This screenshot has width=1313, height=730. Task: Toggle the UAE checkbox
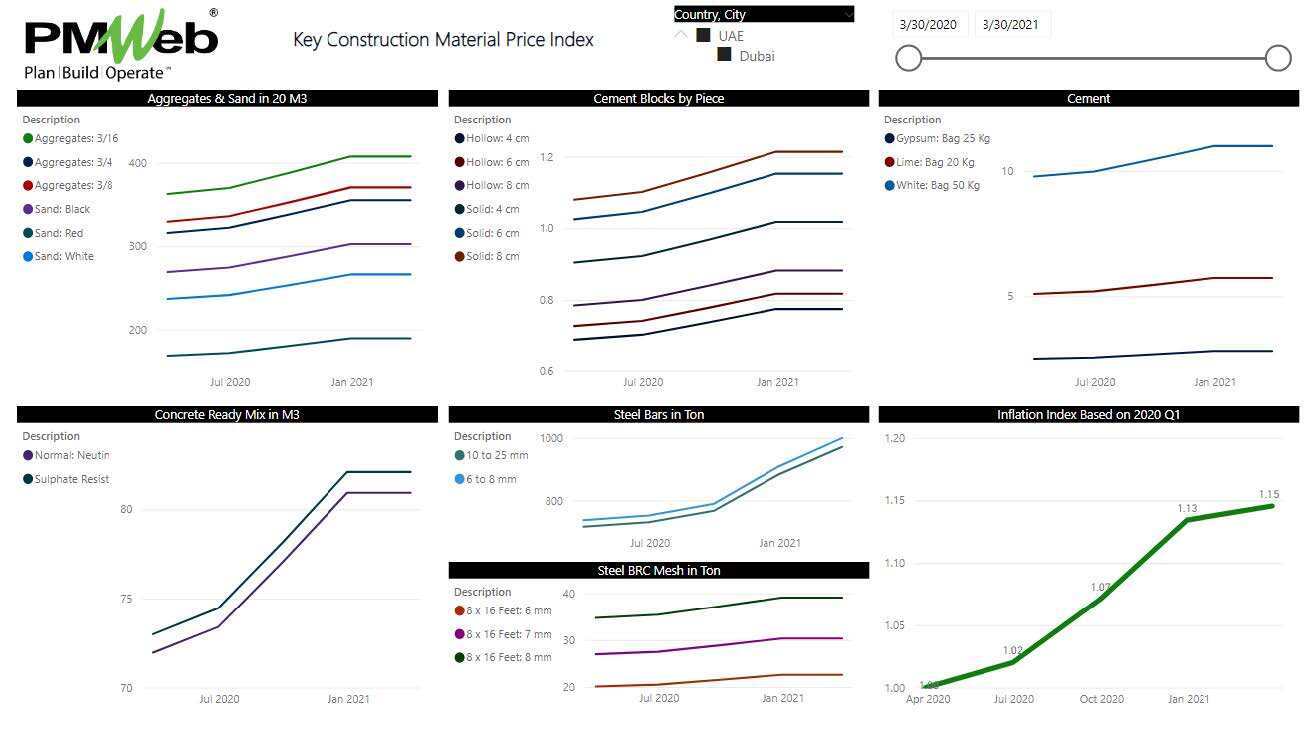click(x=703, y=36)
